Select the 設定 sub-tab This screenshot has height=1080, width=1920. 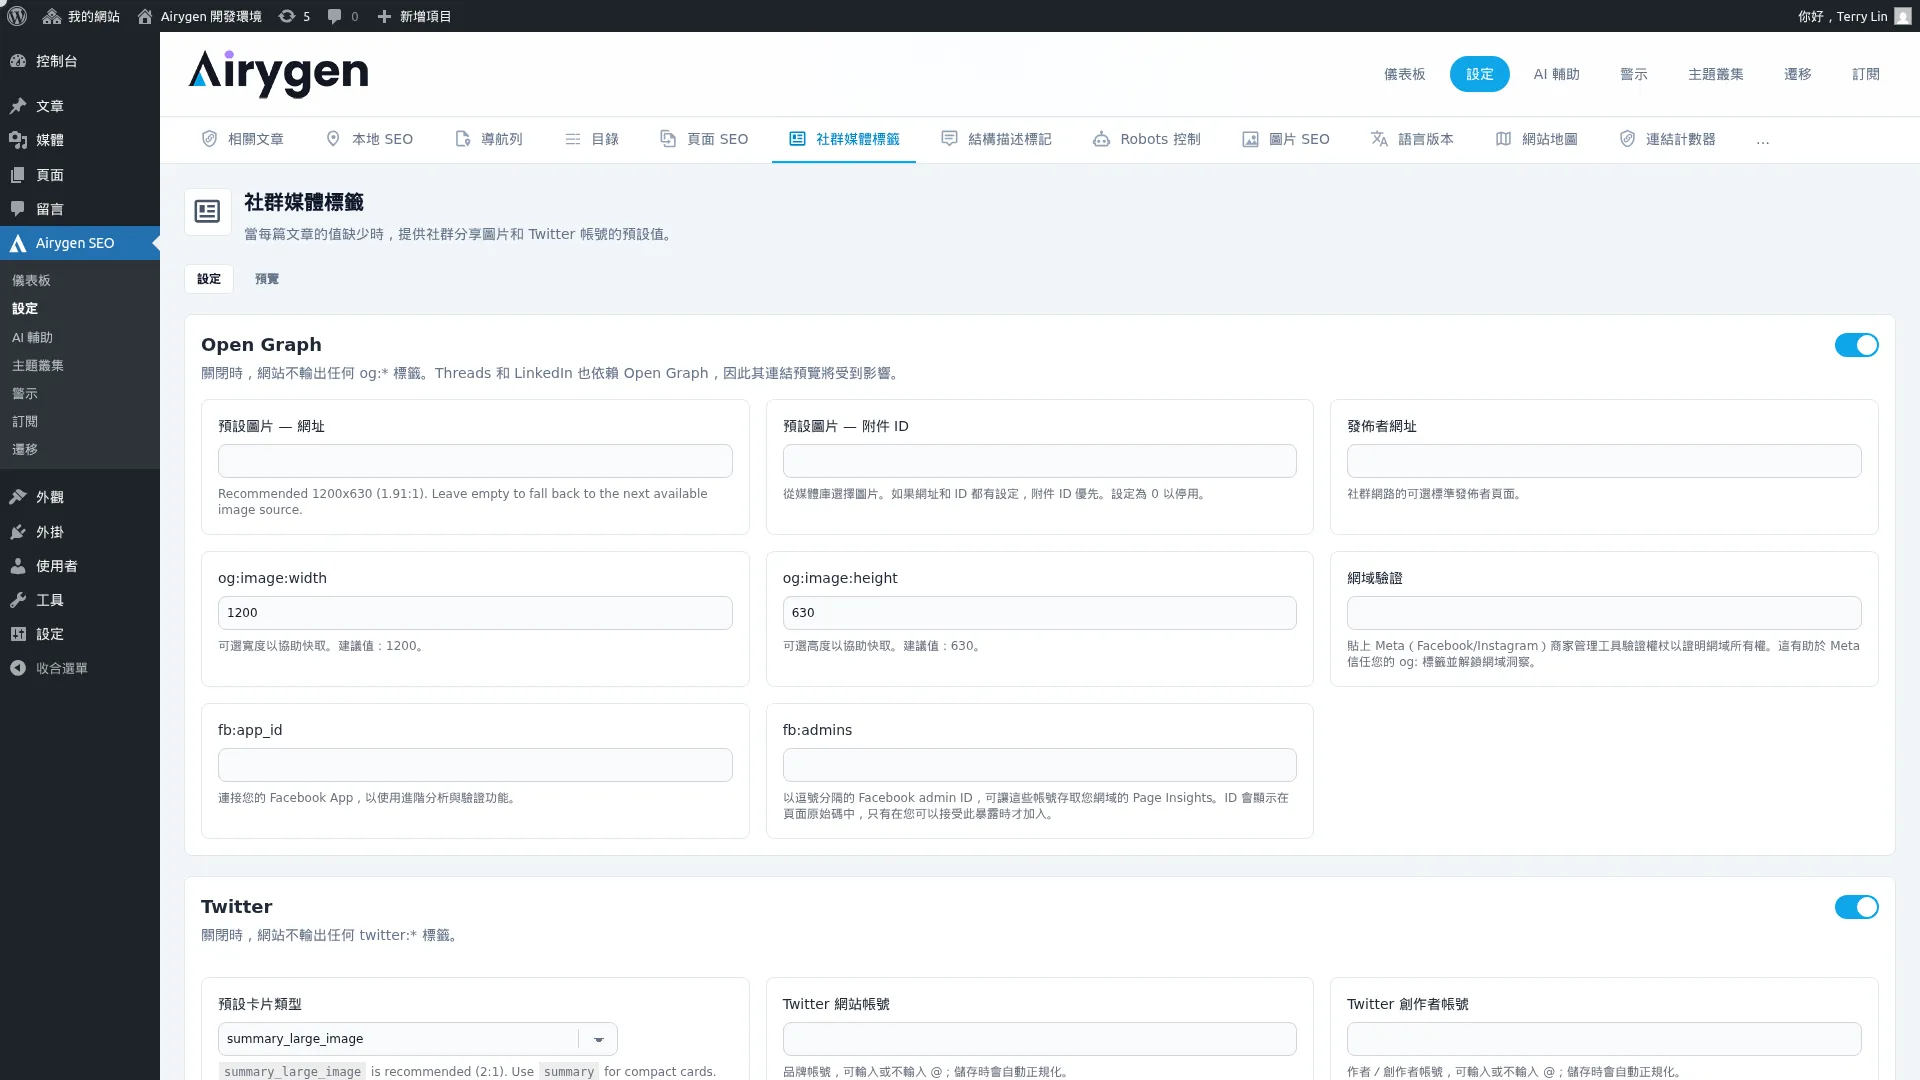pos(209,279)
